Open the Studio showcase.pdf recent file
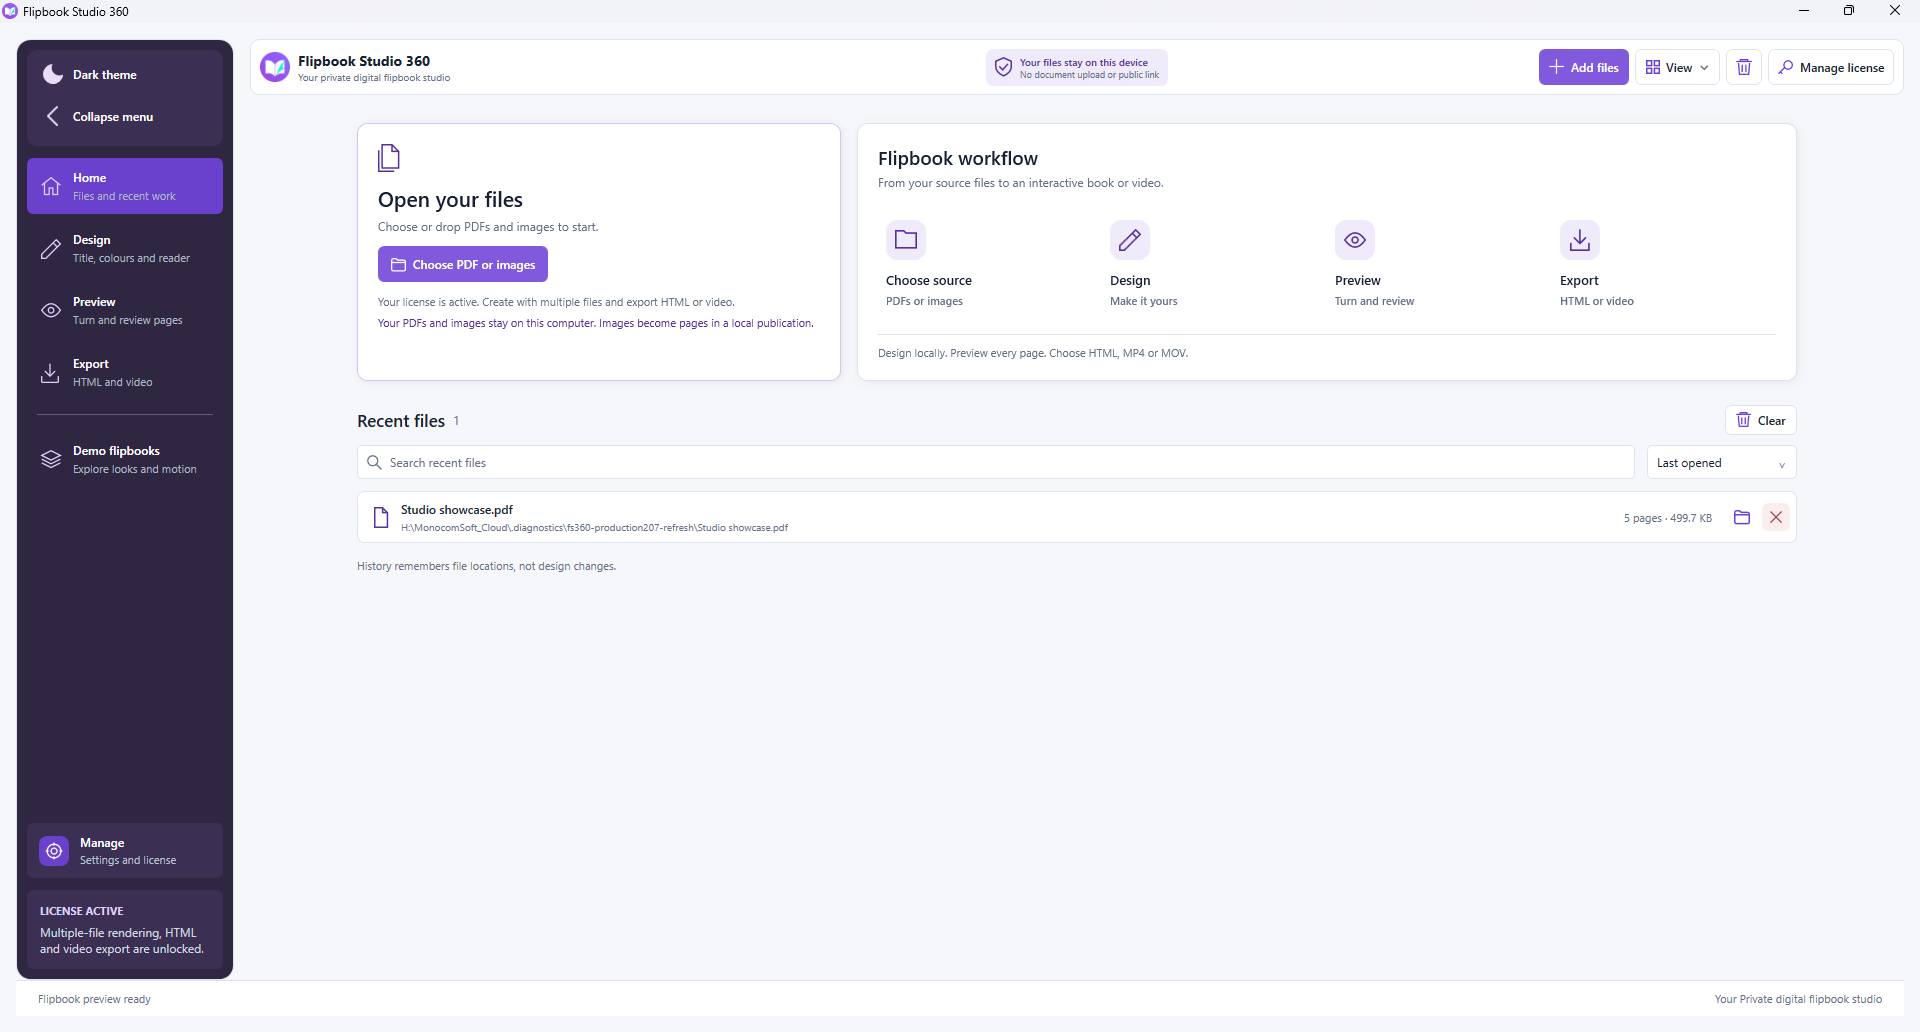Image resolution: width=1920 pixels, height=1032 pixels. 1077,517
